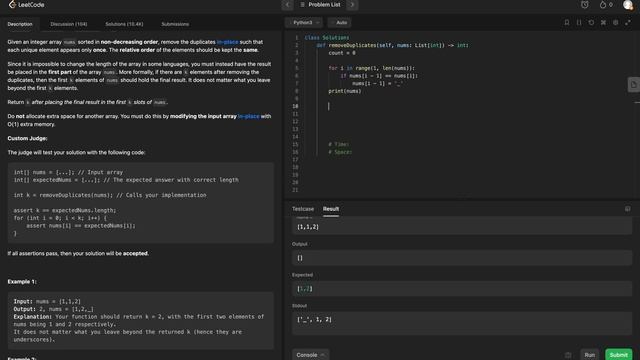The width and height of the screenshot is (640, 360).
Task: Click the '# Time:' comment line
Action: (x=339, y=144)
